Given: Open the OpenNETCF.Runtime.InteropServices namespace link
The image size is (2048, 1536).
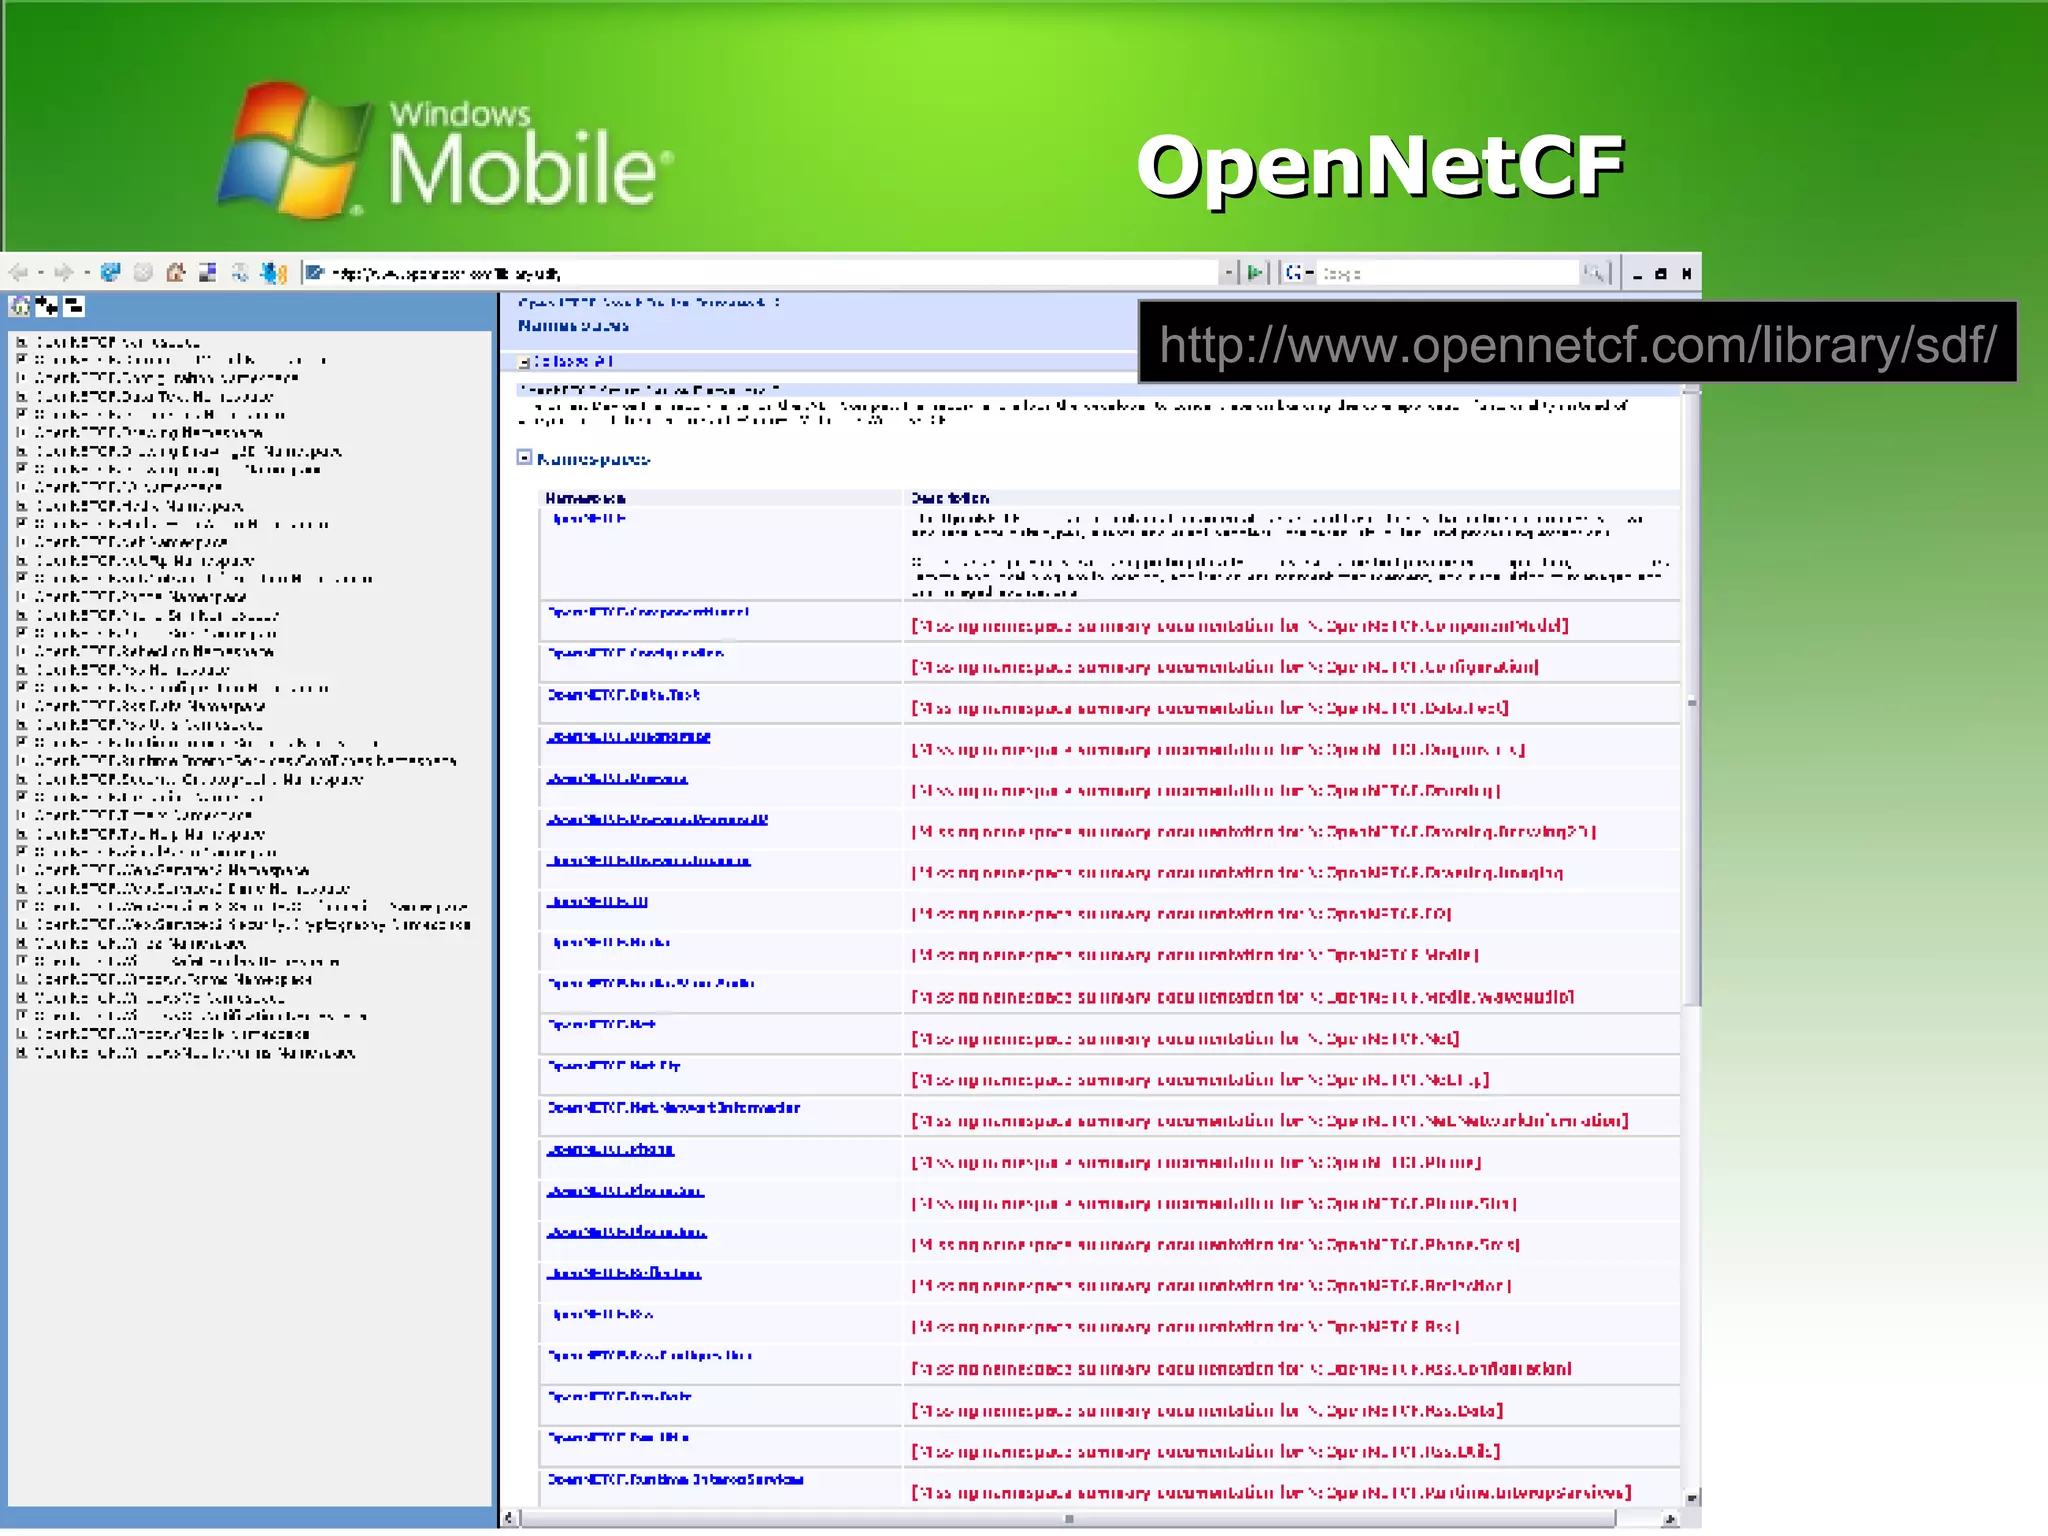Looking at the screenshot, I should click(676, 1479).
